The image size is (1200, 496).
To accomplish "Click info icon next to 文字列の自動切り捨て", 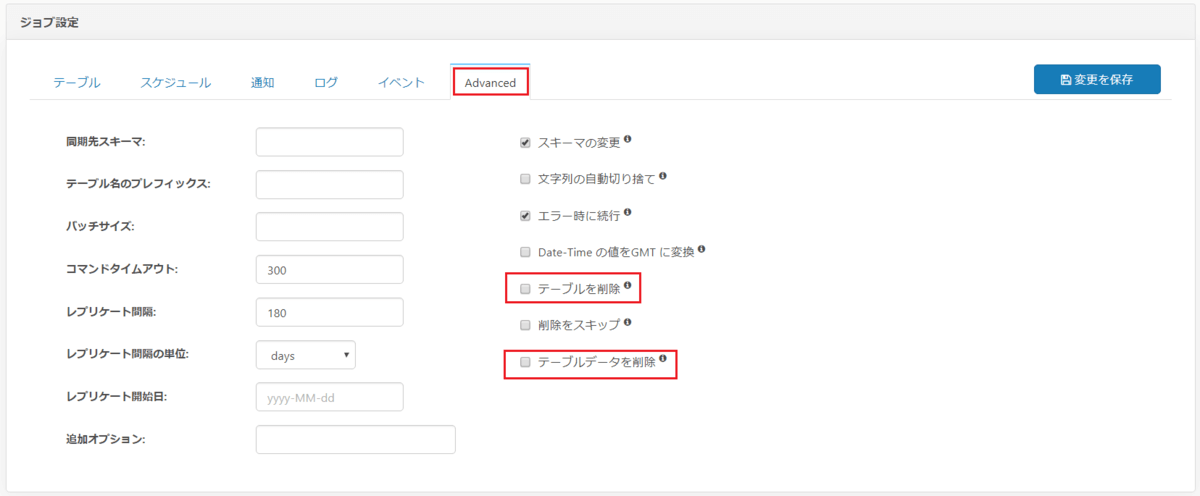I will 663,176.
